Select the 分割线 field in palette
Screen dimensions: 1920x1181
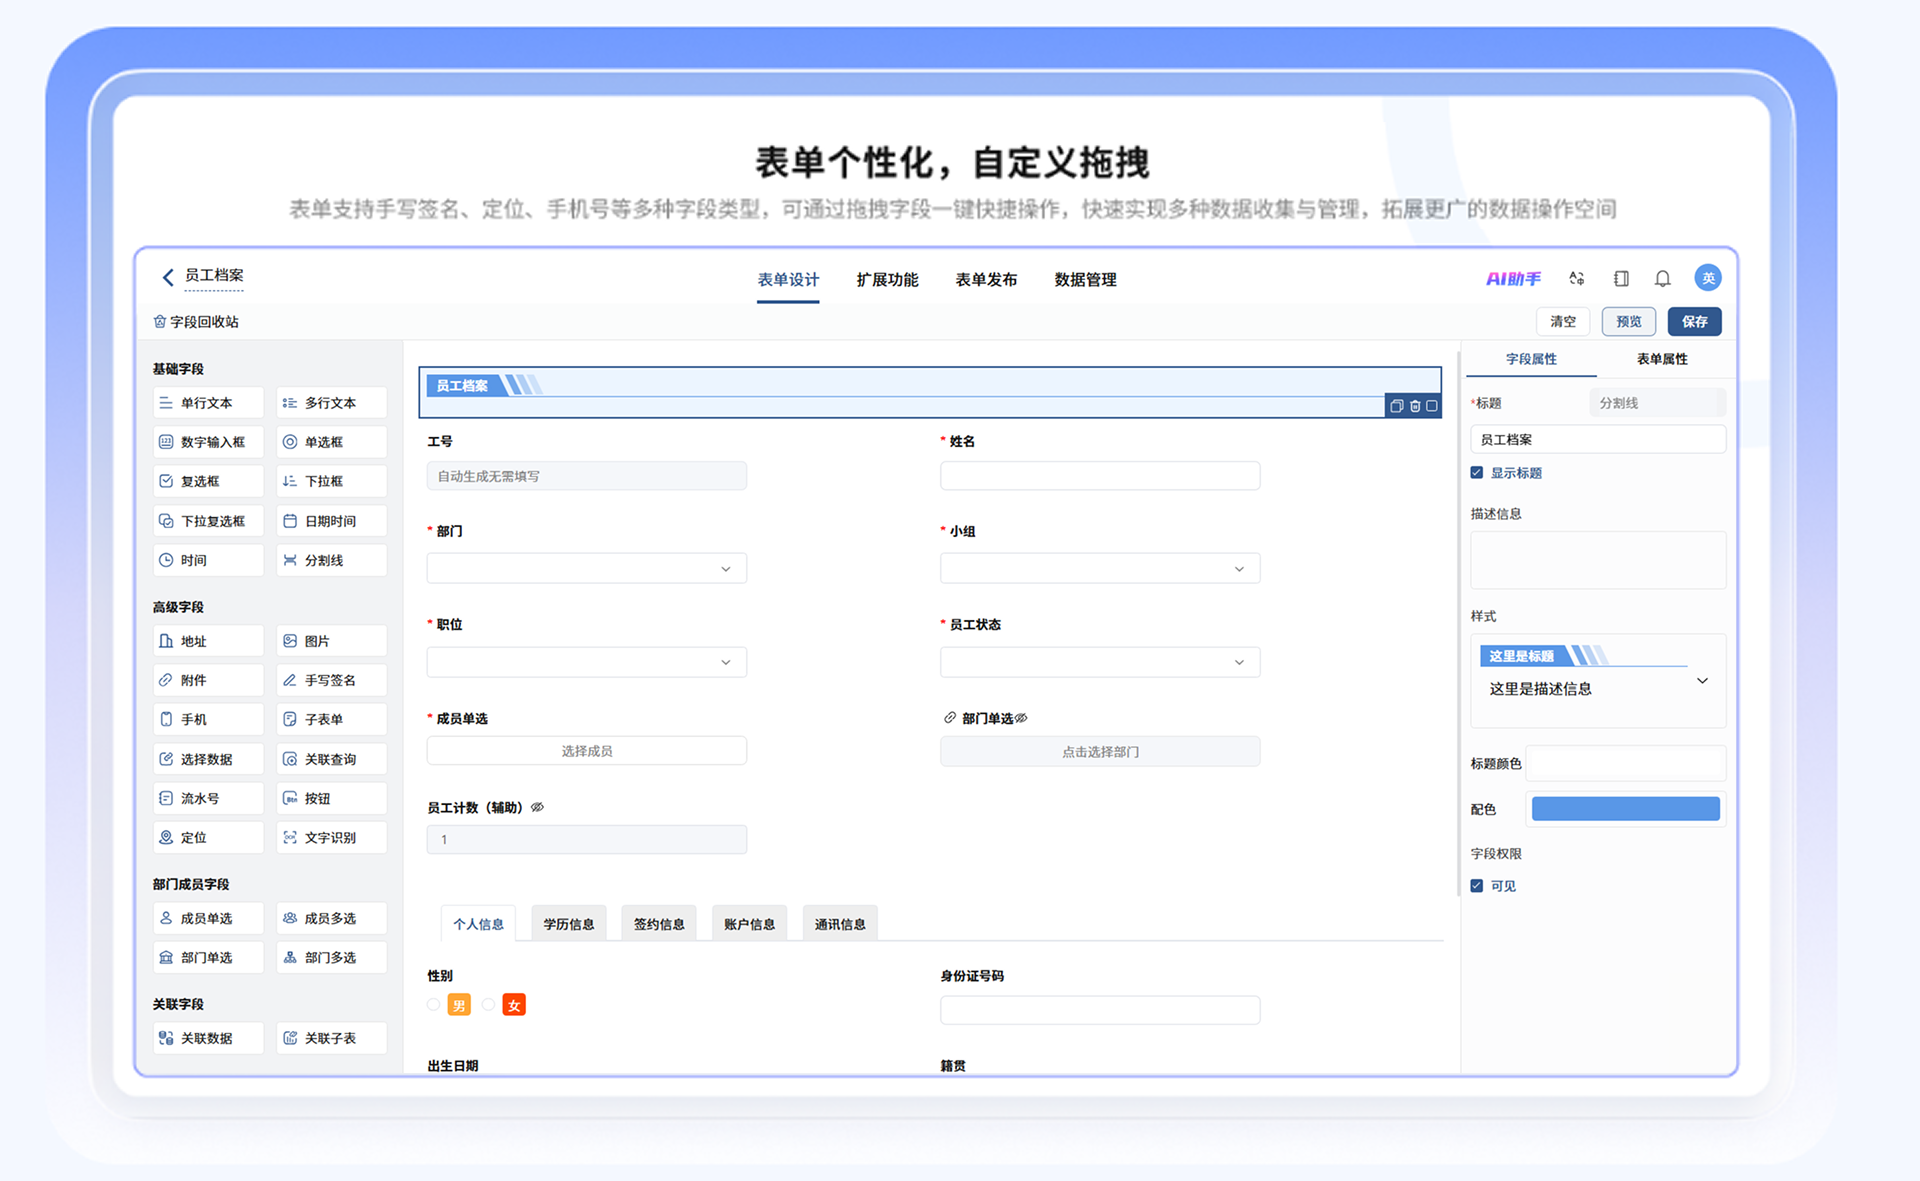[x=331, y=560]
